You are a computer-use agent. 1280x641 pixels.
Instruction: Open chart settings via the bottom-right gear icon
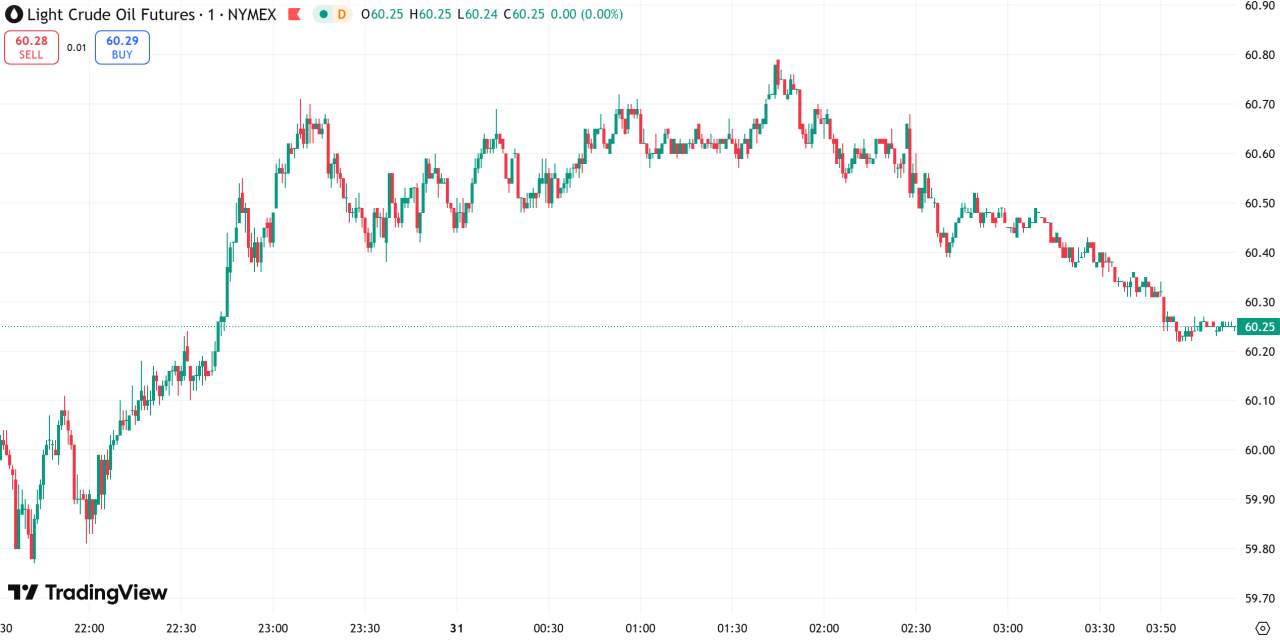(1261, 628)
